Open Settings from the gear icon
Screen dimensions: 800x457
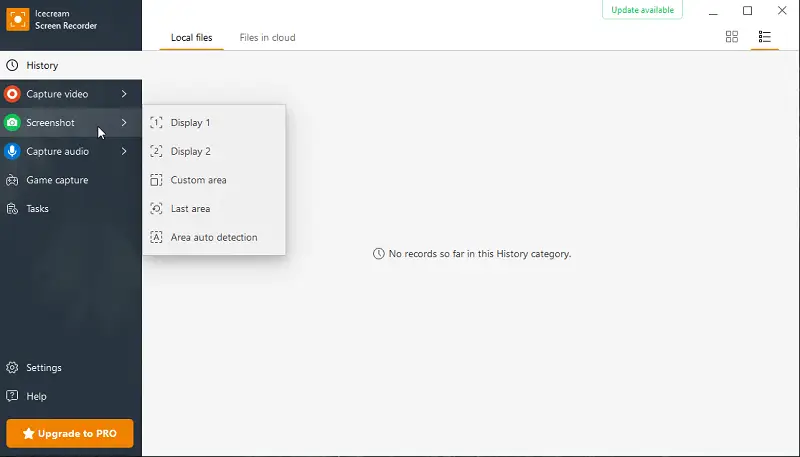pyautogui.click(x=12, y=368)
